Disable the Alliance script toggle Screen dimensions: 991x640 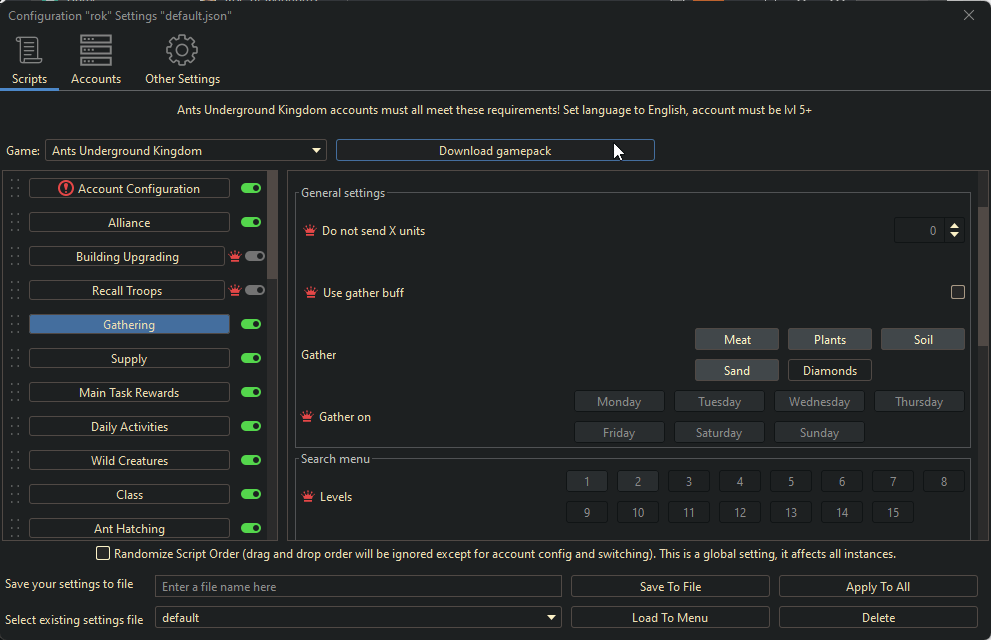(x=251, y=222)
